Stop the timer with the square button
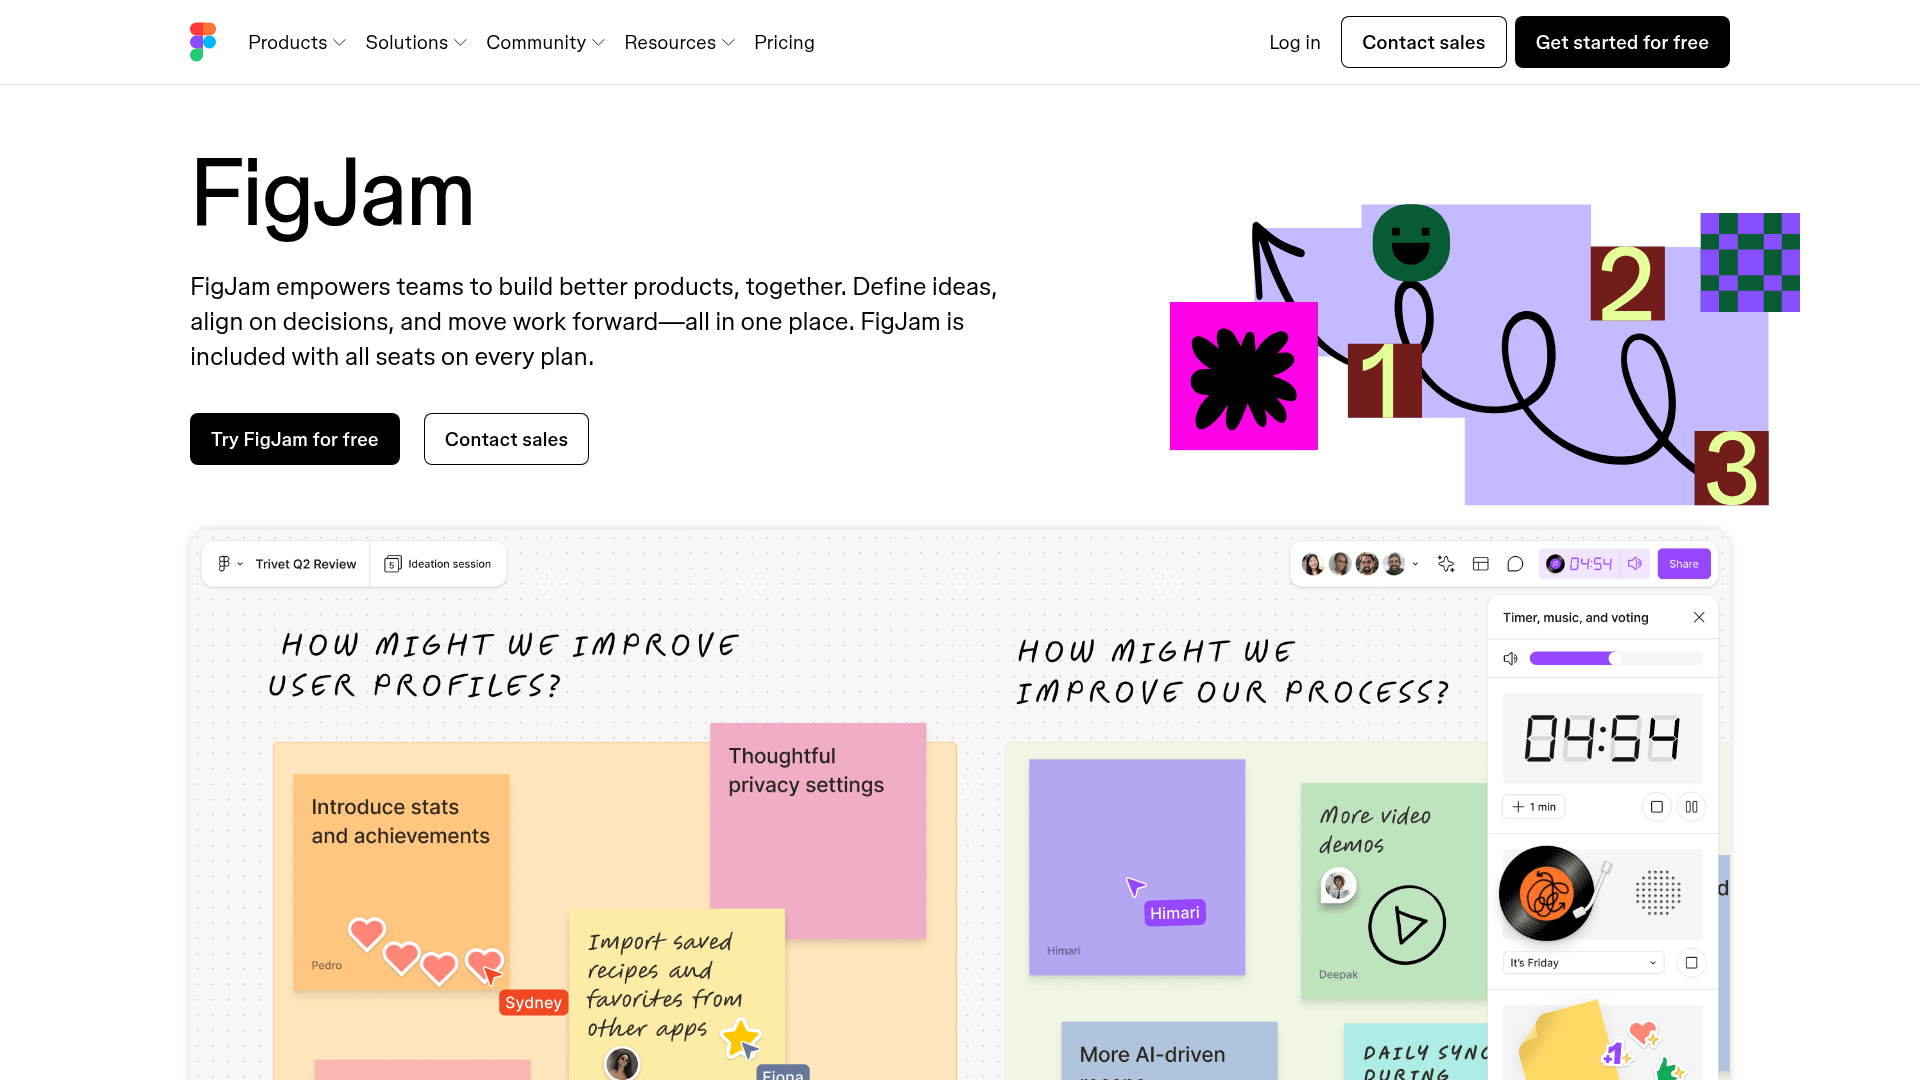The image size is (1920, 1080). point(1657,807)
